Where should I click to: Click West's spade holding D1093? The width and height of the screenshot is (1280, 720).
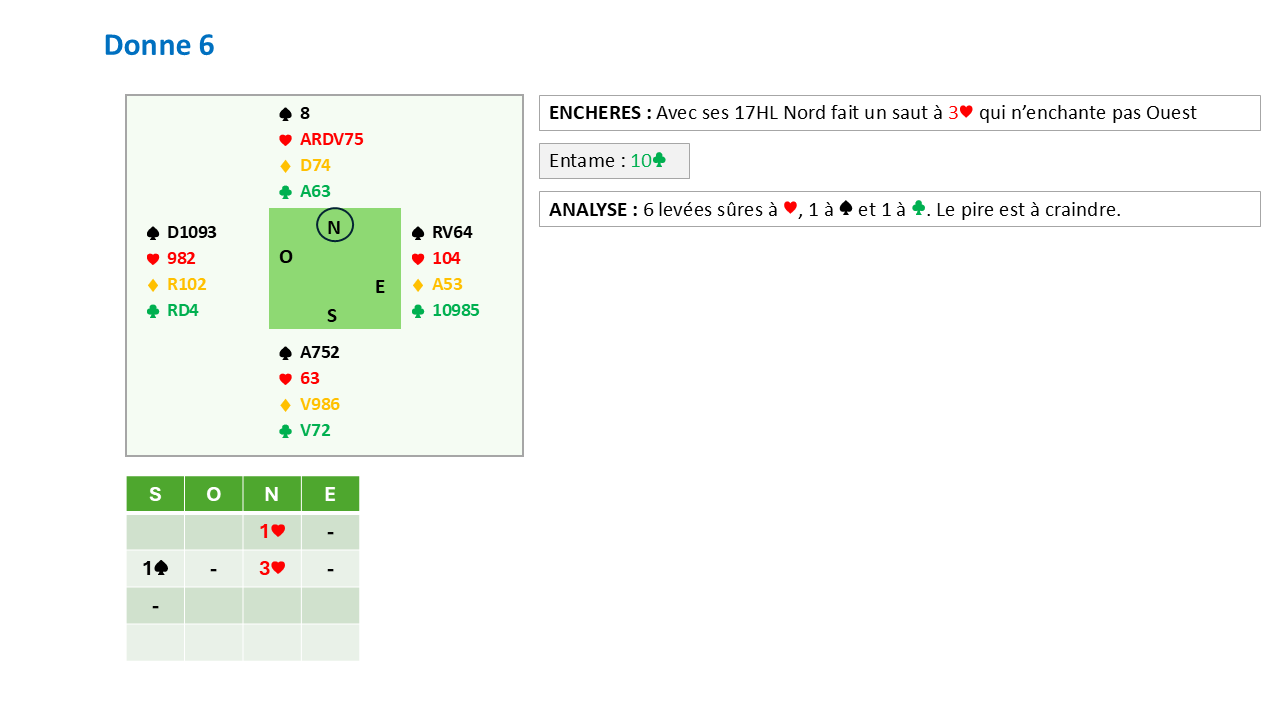191,233
